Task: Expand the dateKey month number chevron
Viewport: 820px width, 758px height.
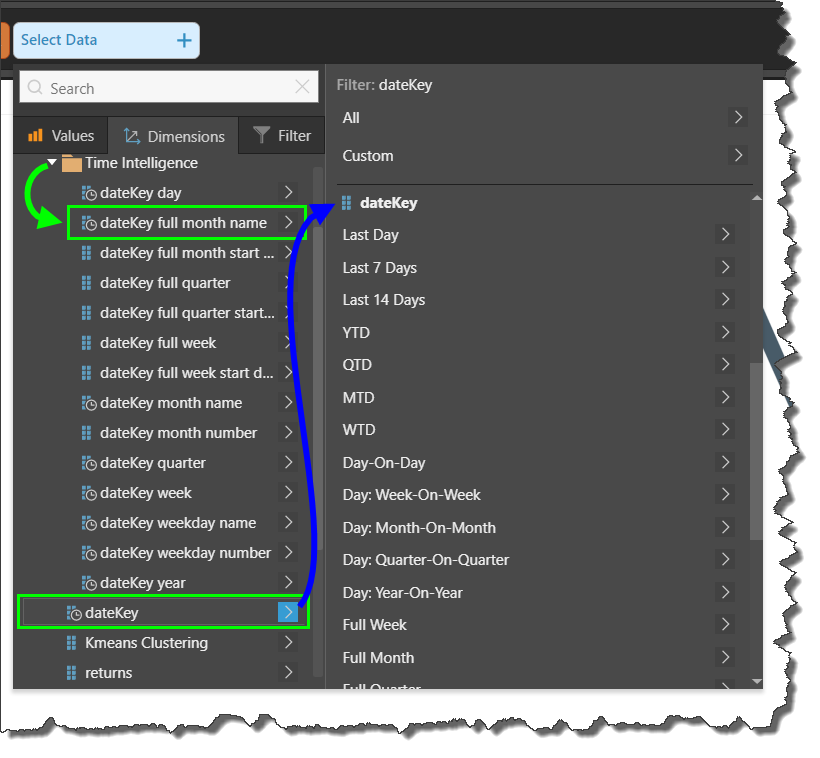Action: [288, 432]
